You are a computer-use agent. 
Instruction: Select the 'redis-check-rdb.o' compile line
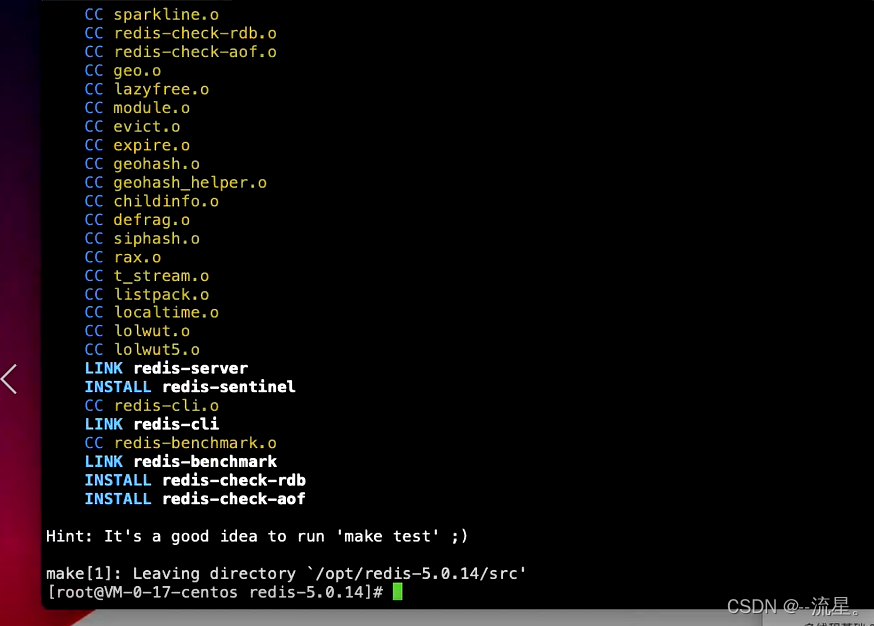coord(181,33)
